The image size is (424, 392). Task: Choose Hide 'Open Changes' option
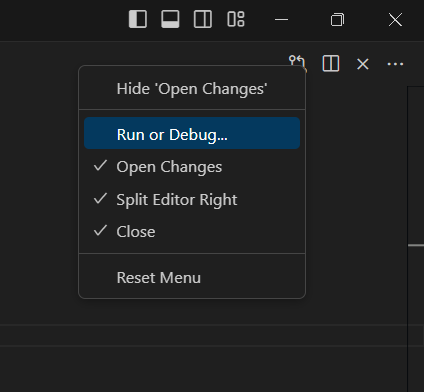(192, 89)
